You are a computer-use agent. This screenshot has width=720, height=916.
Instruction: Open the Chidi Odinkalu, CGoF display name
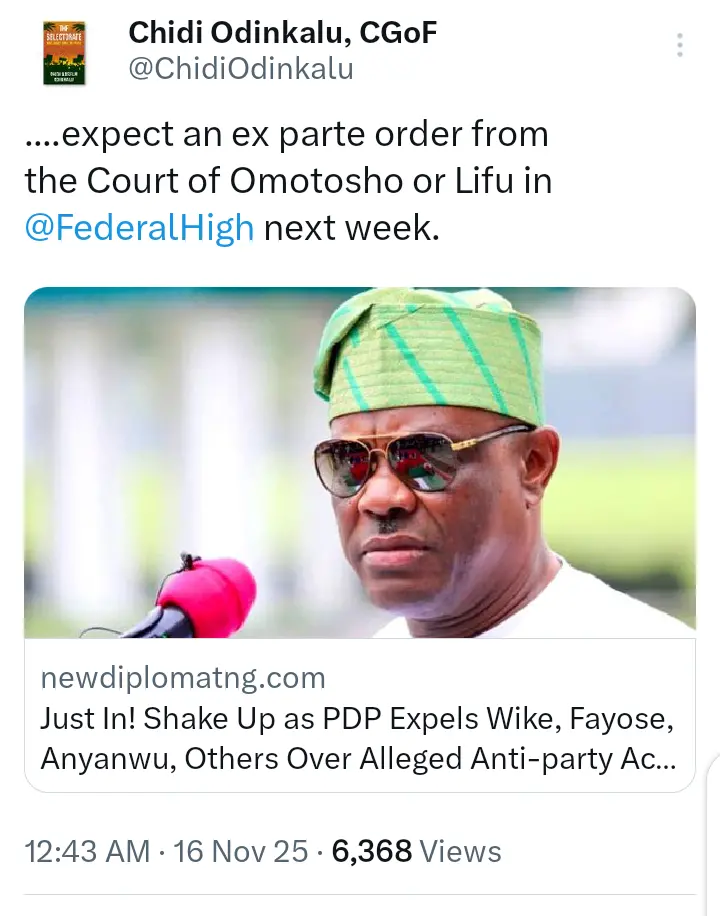click(283, 33)
